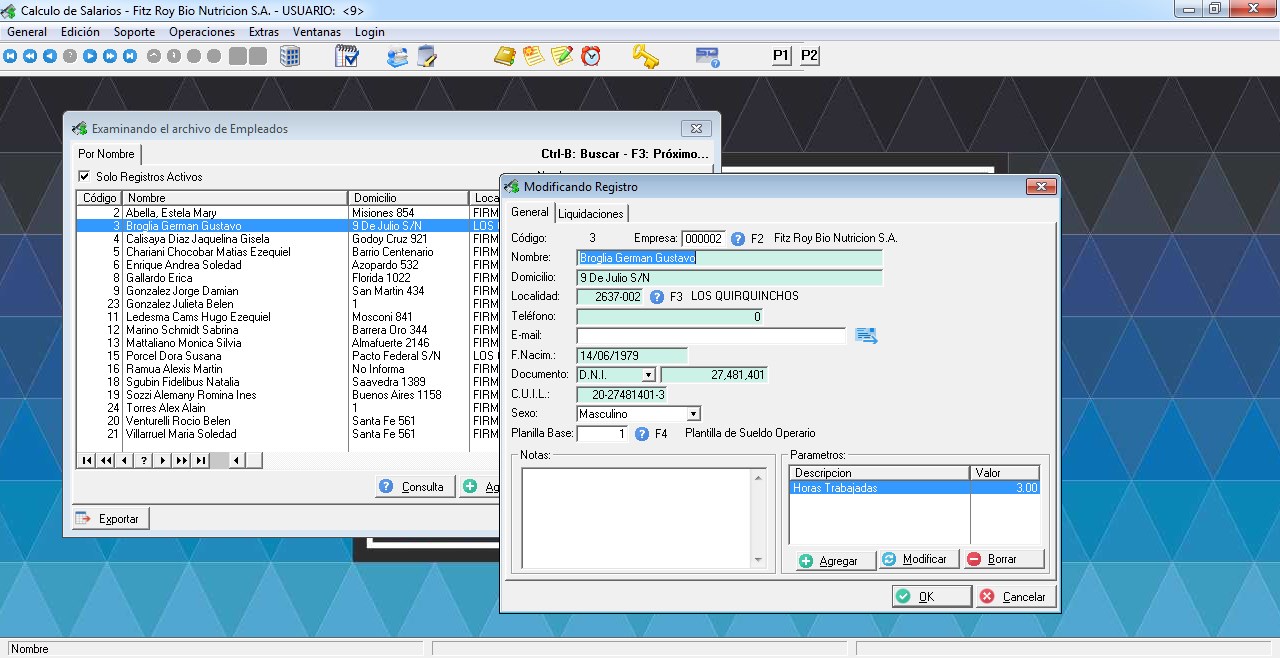Click the lookup icon next to Localidad code
The width and height of the screenshot is (1280, 658).
657,297
